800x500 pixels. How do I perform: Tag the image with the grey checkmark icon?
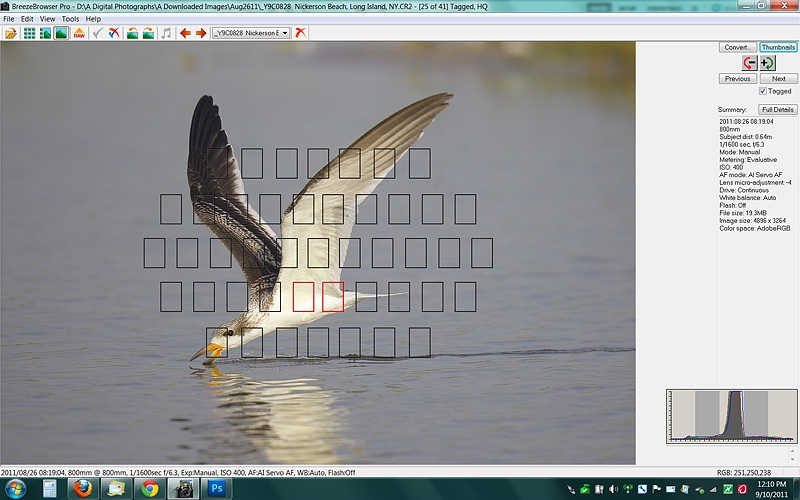tap(98, 33)
